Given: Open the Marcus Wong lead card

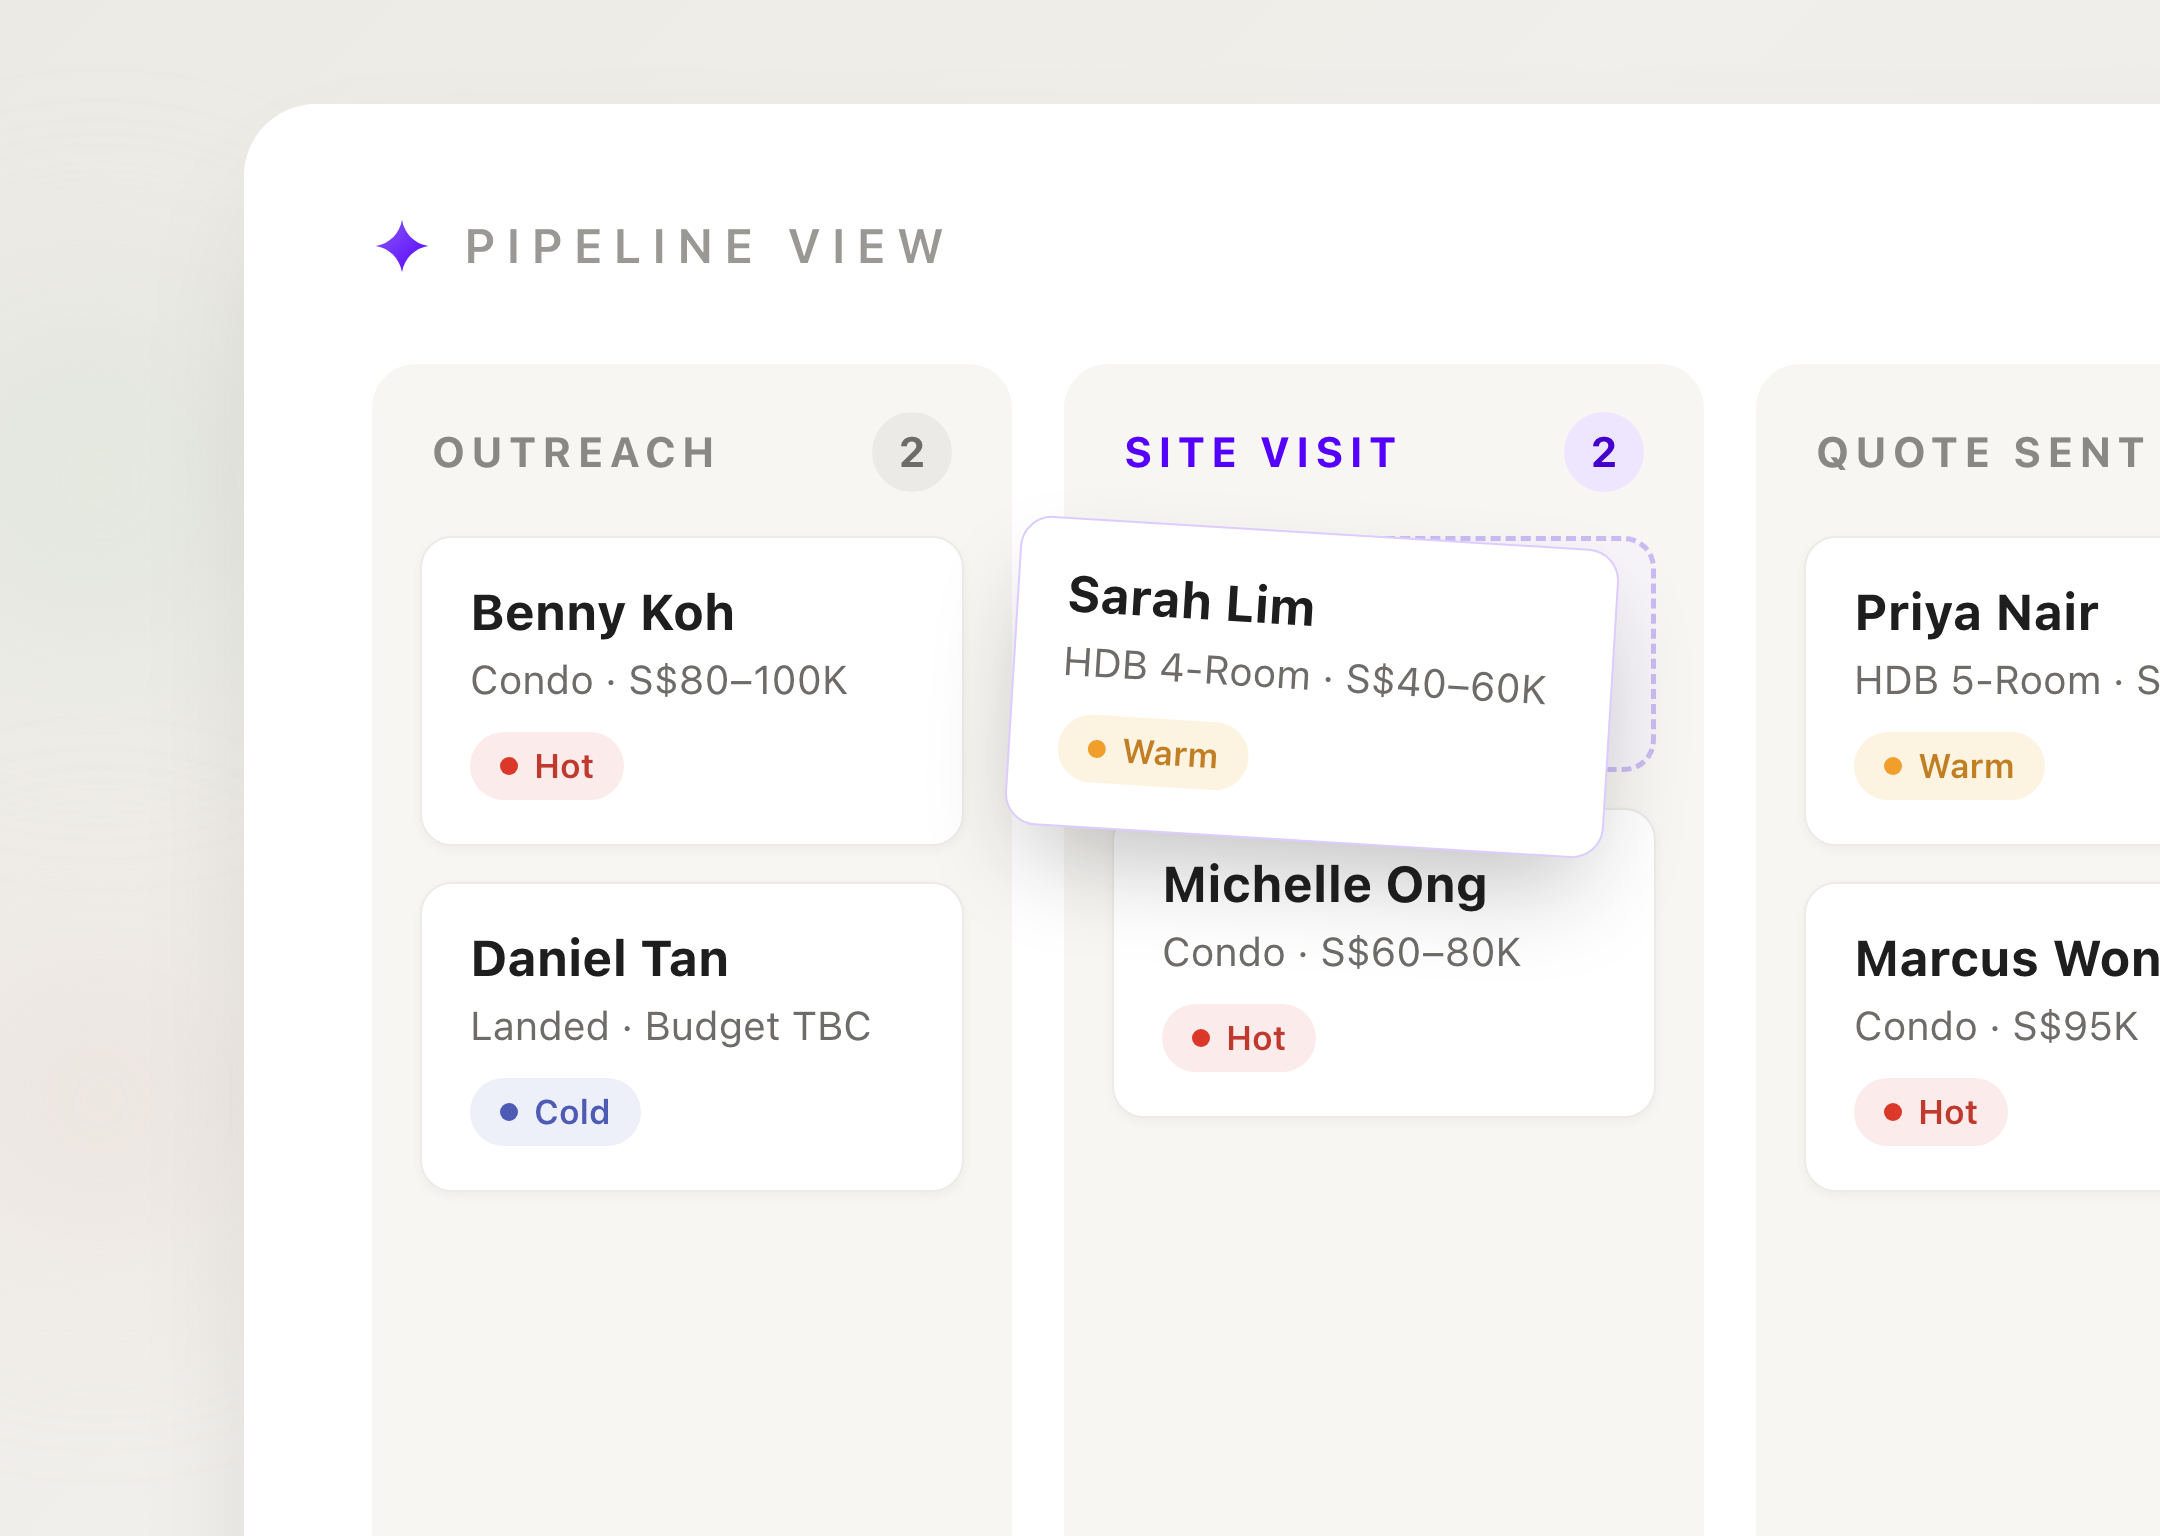Looking at the screenshot, I should point(1983,1037).
